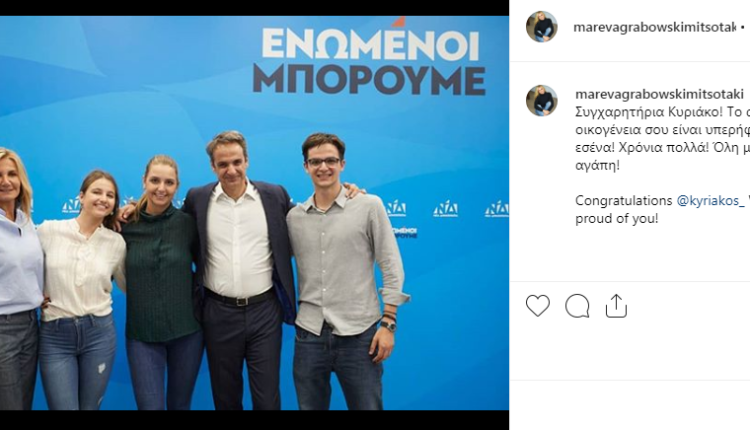Click the woman in the dark green turtleneck
The height and width of the screenshot is (430, 750).
160,282
